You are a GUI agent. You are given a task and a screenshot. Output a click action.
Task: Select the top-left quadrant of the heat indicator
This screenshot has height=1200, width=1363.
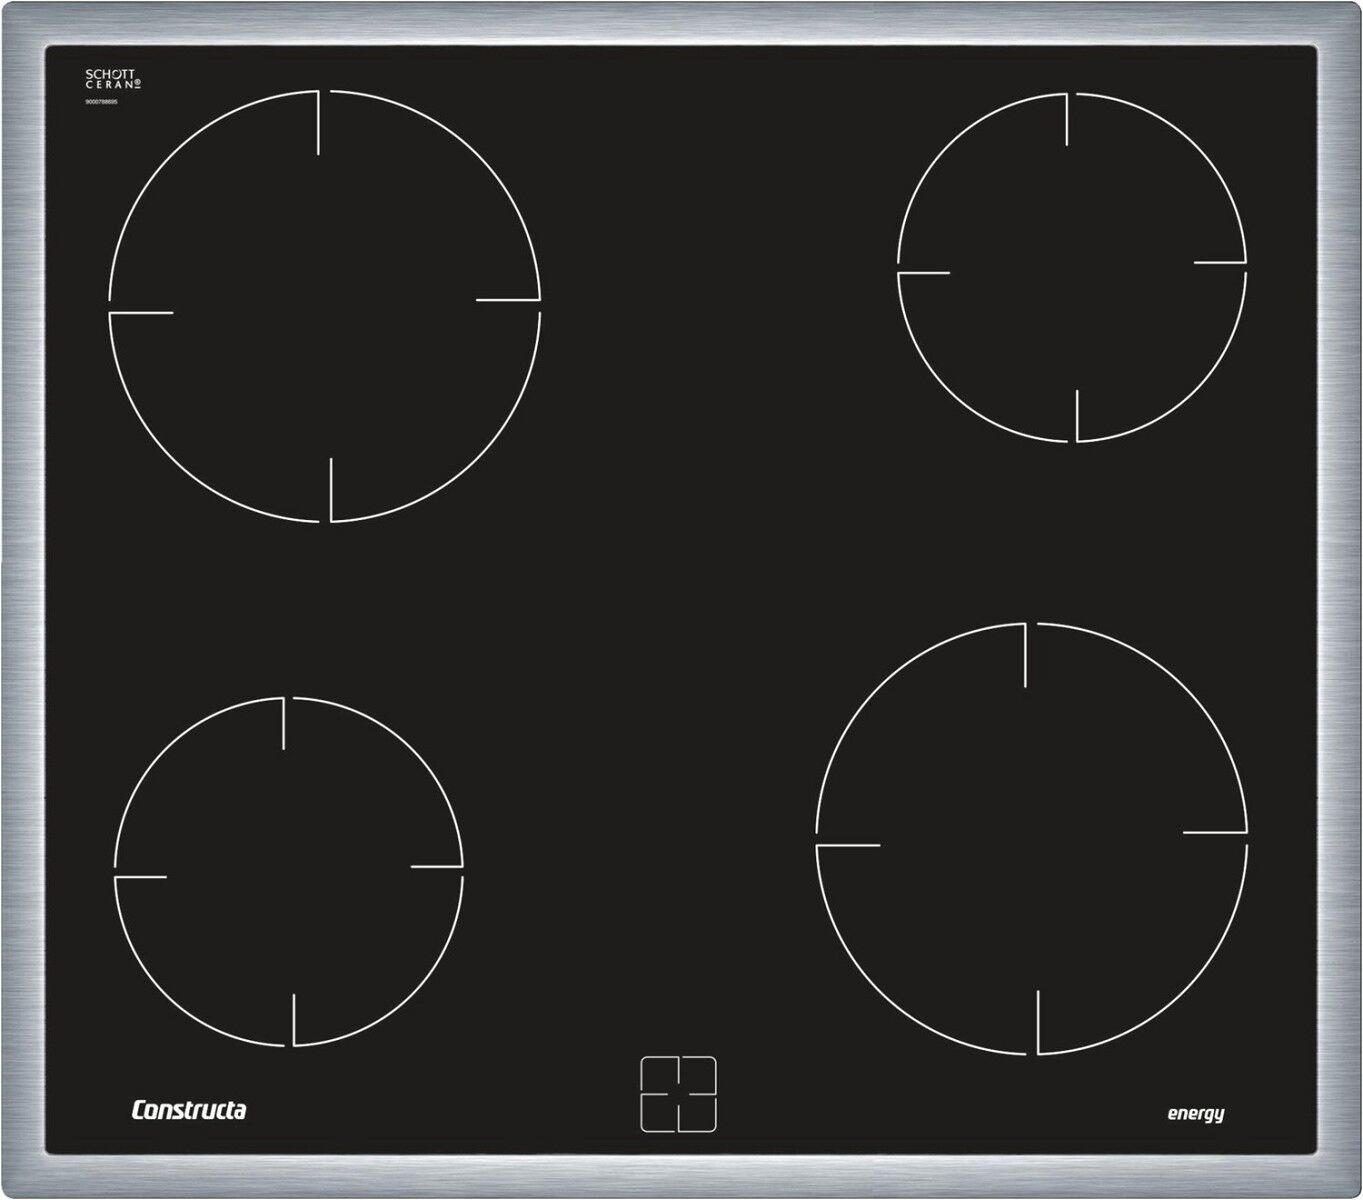660,1074
